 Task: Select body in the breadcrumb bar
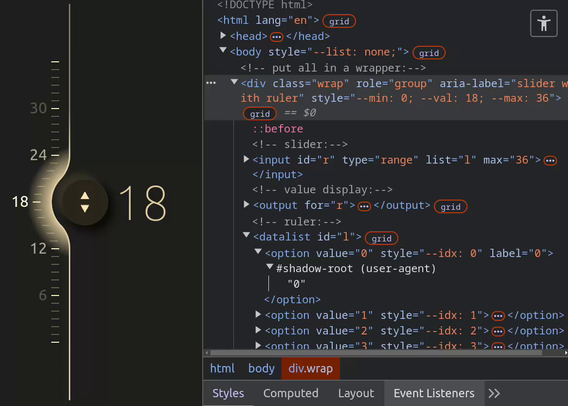261,368
